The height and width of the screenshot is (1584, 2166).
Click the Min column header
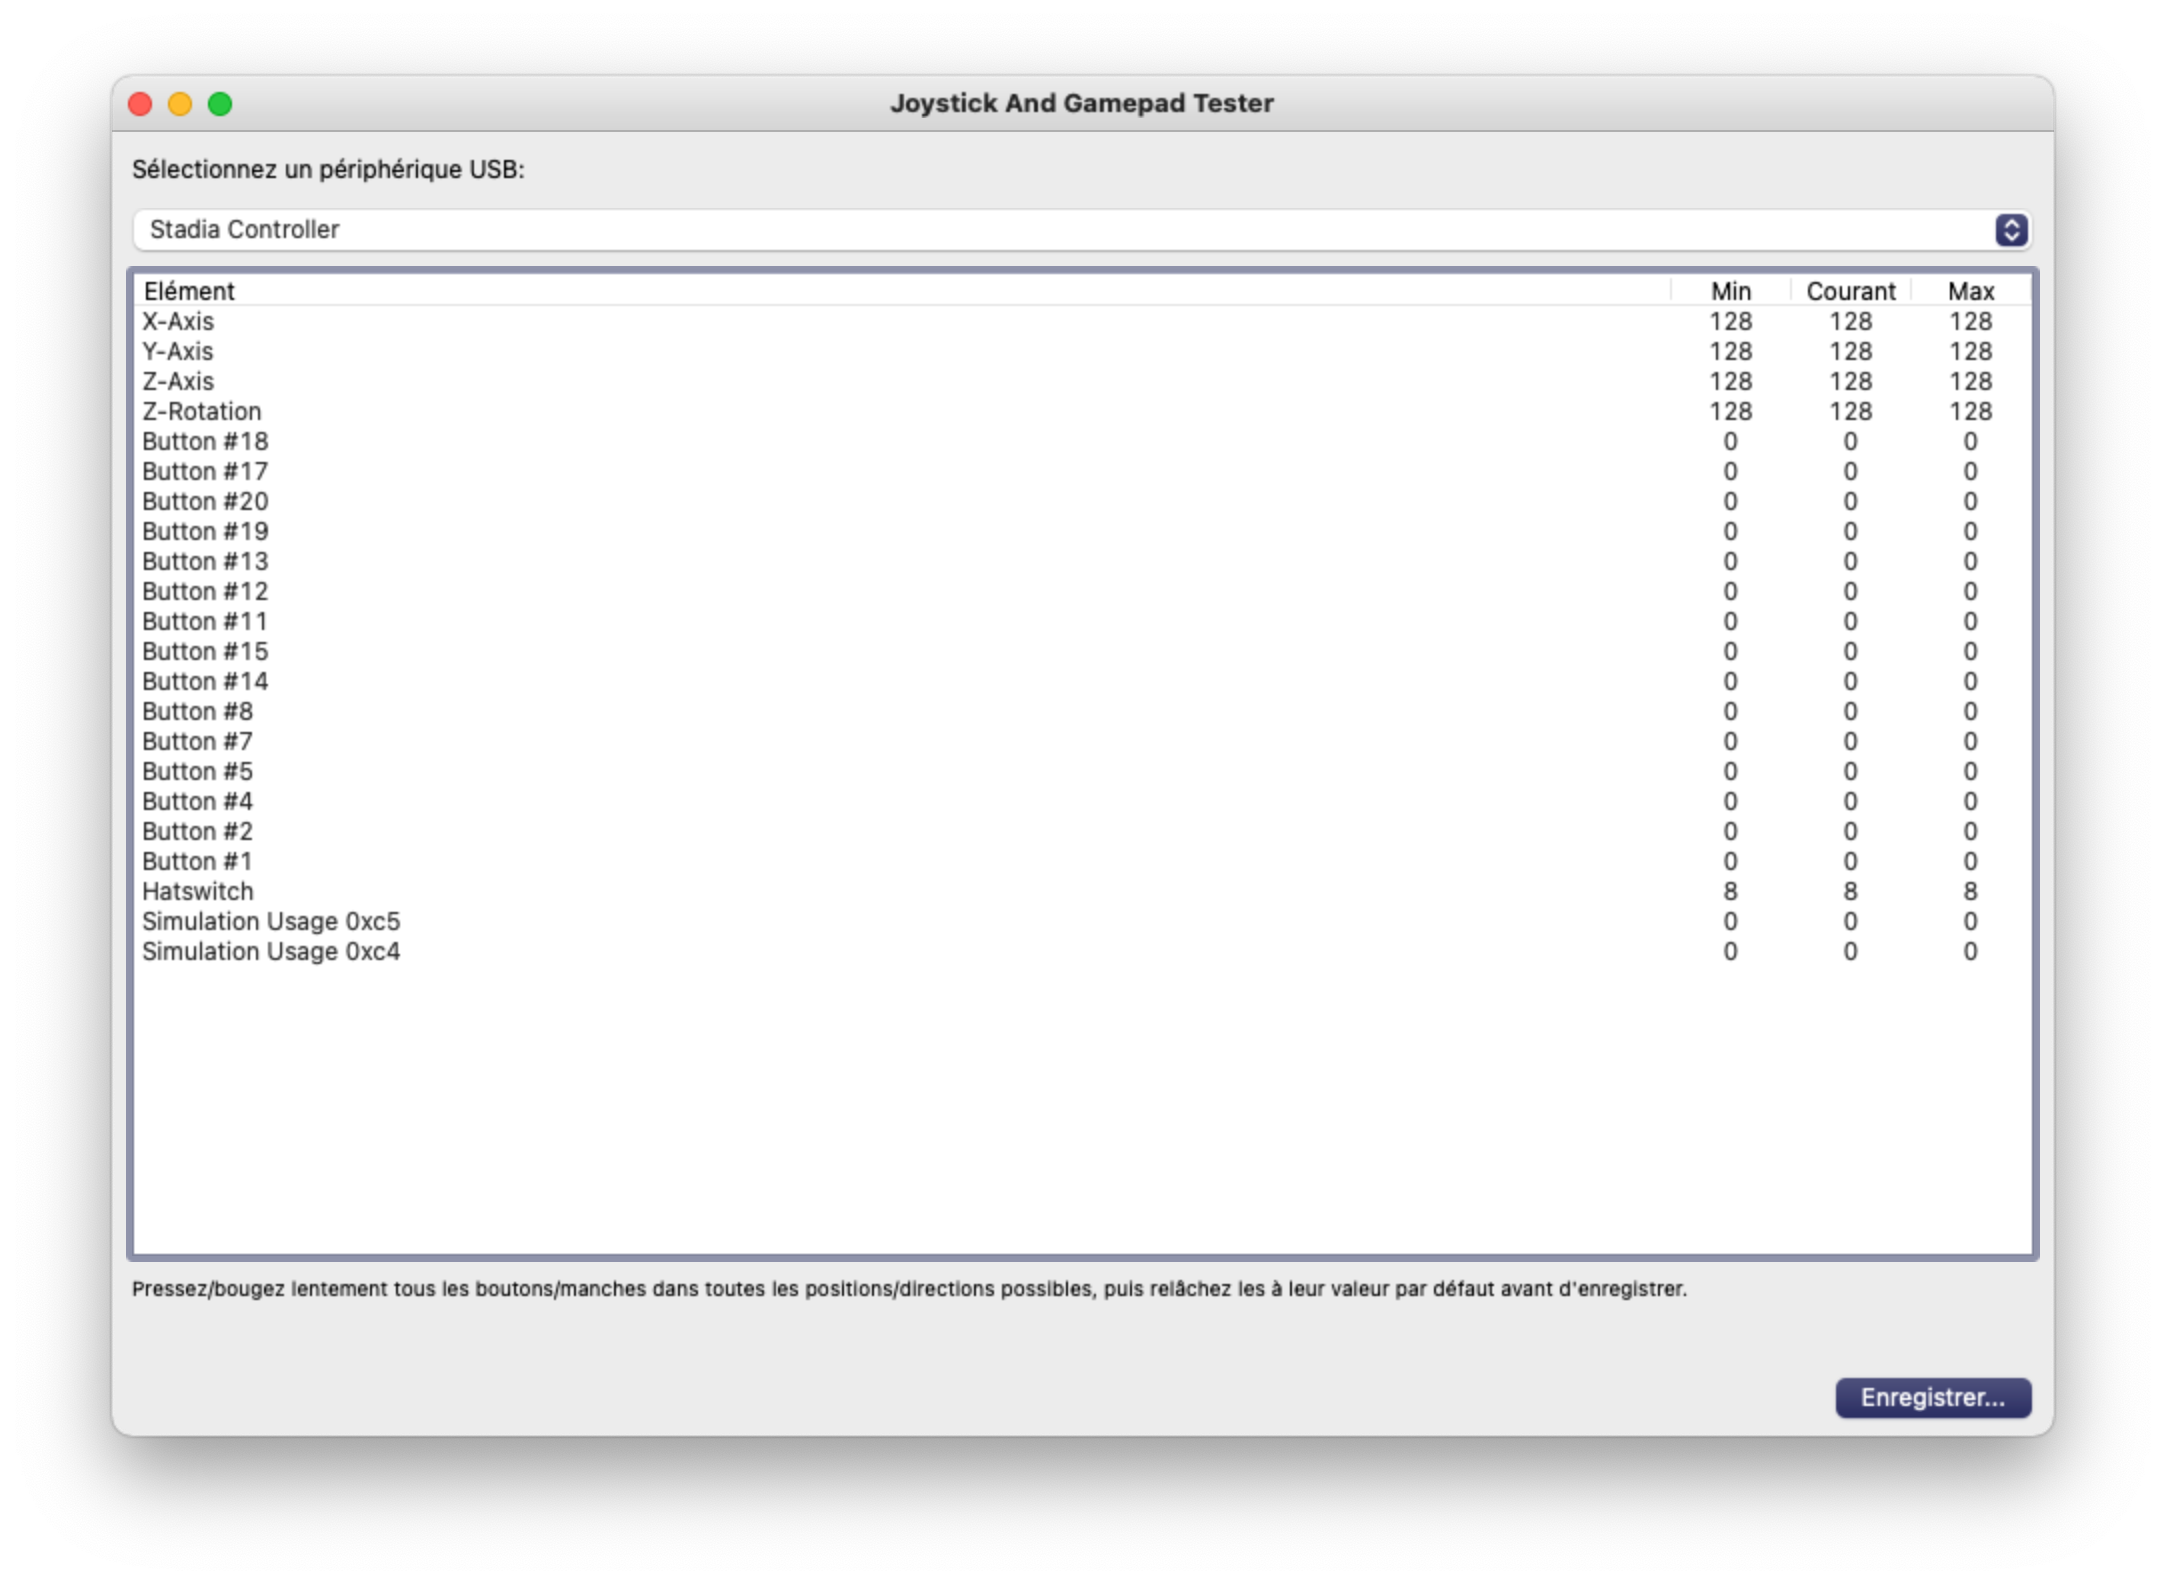click(1730, 291)
